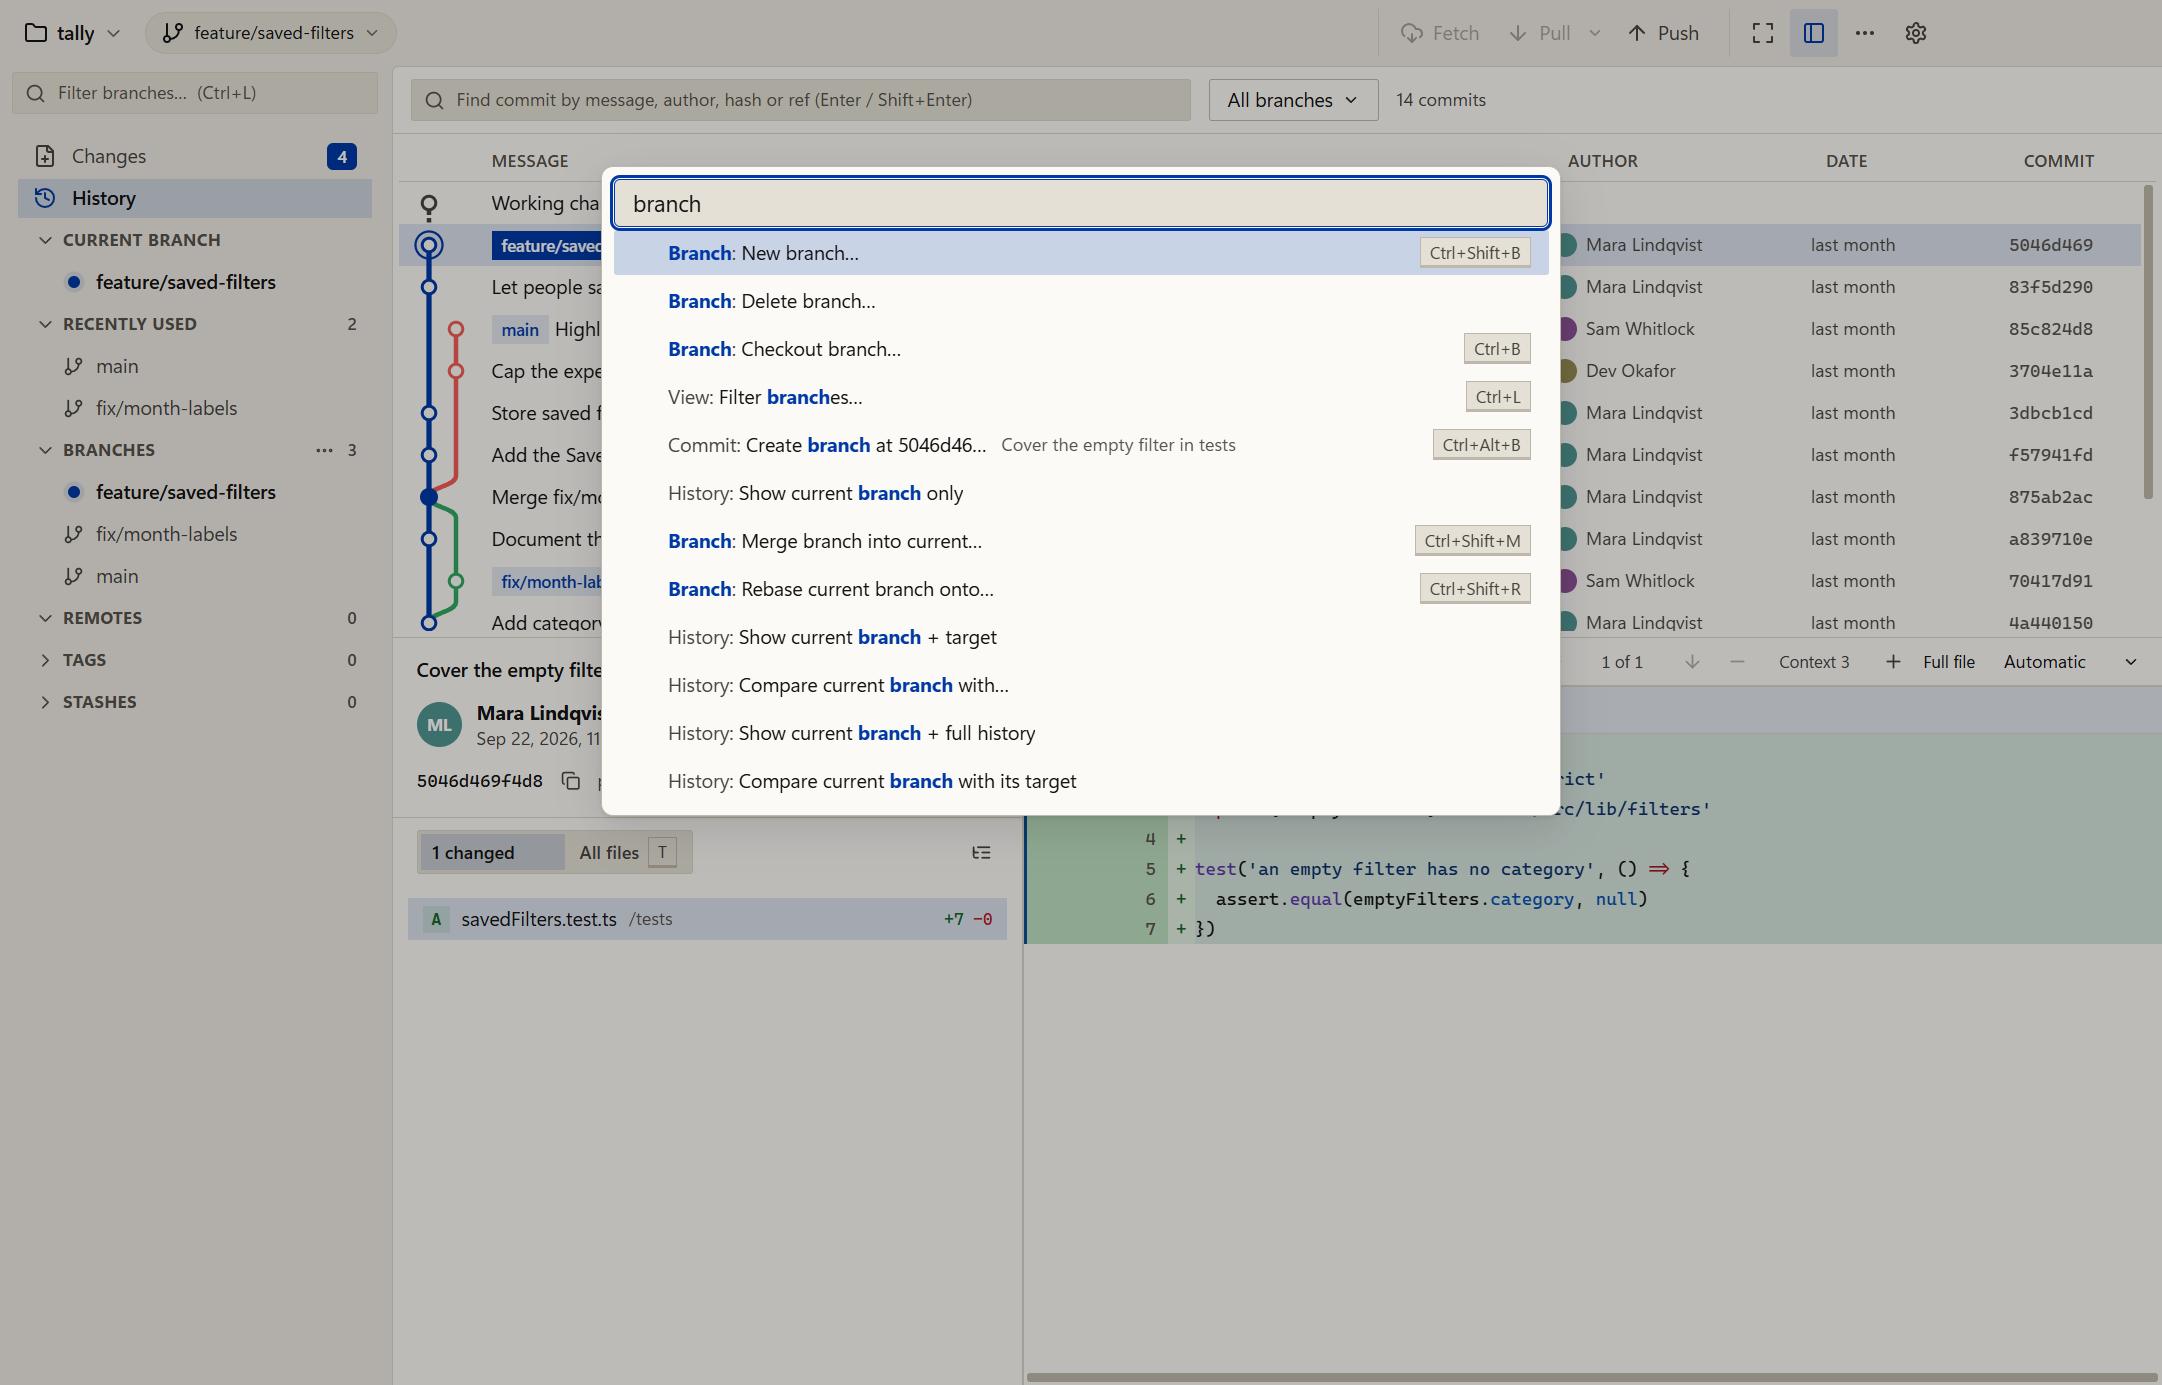Image resolution: width=2162 pixels, height=1385 pixels.
Task: Toggle the file tree view icon
Action: pos(981,853)
